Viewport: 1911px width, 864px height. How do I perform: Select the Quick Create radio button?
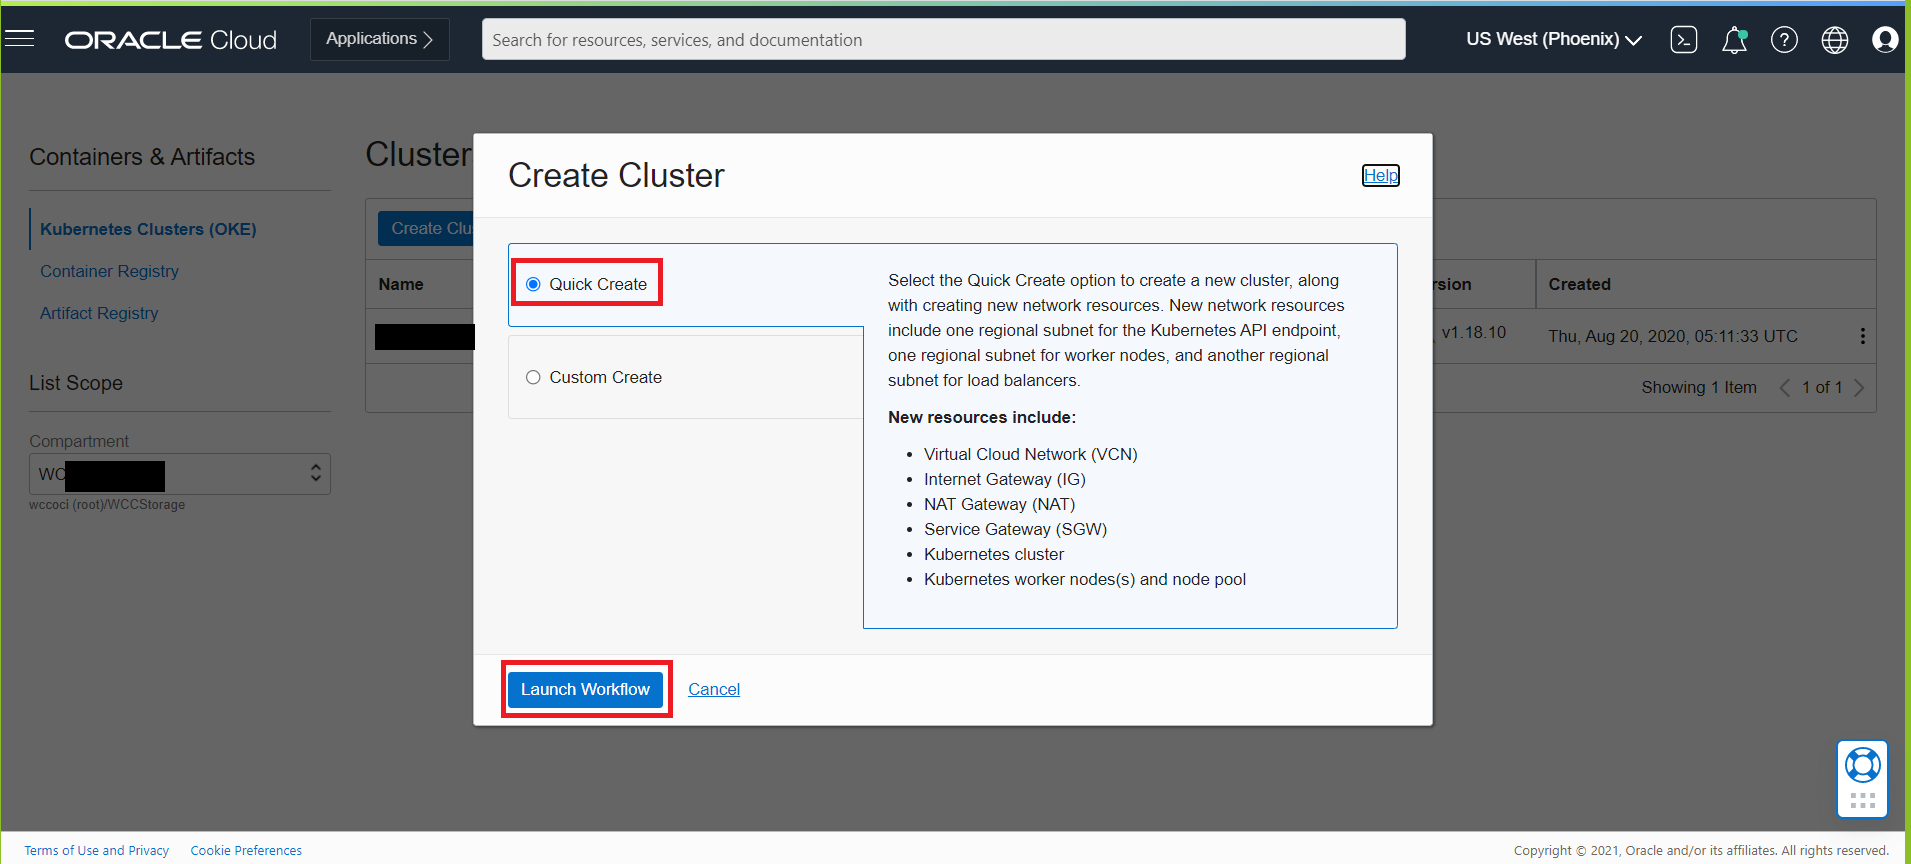[533, 284]
